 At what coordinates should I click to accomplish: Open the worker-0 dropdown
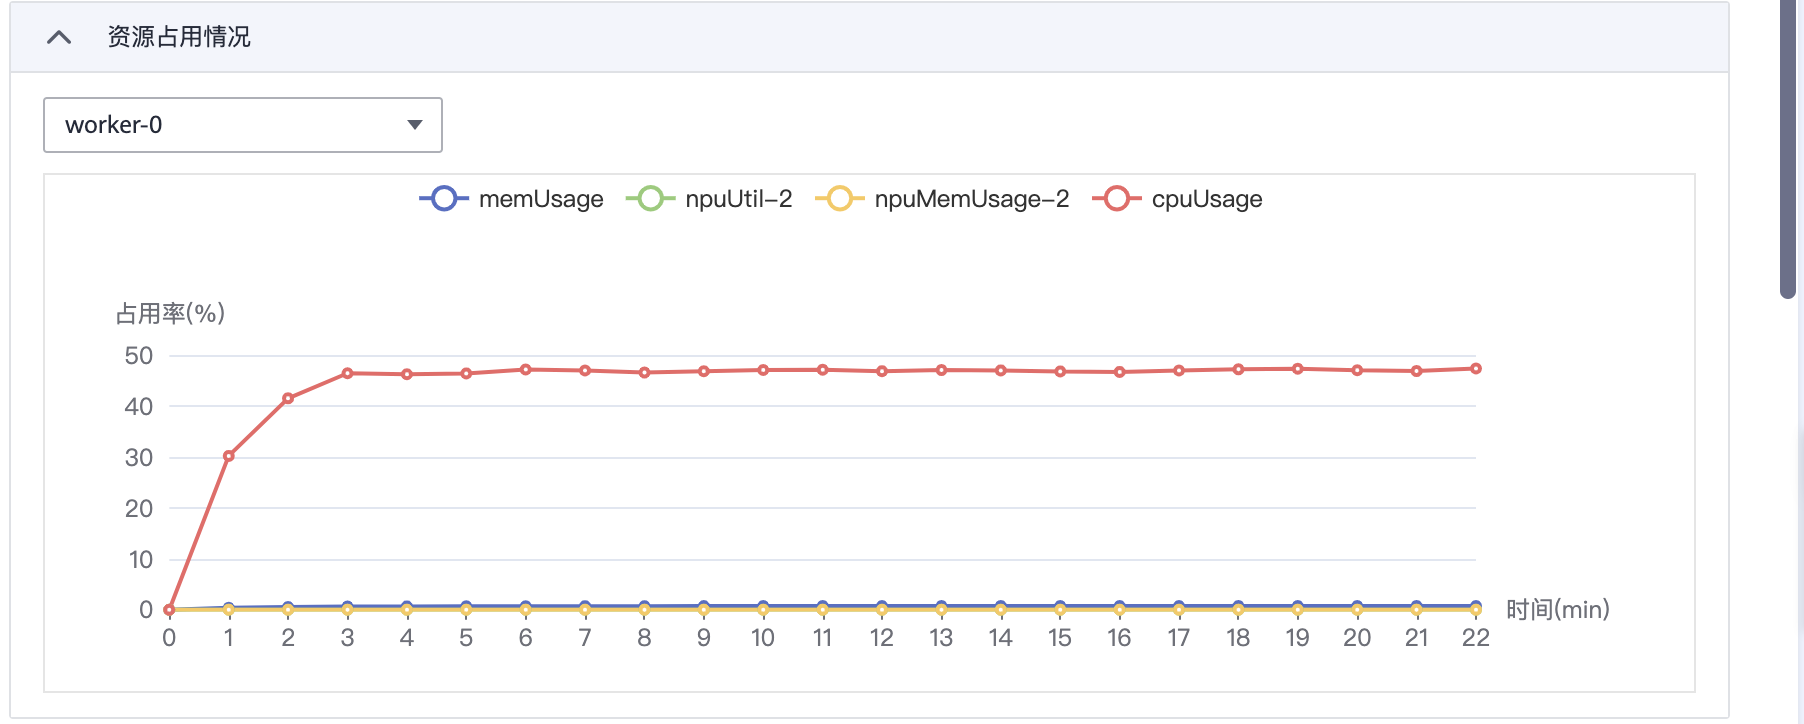click(x=242, y=125)
